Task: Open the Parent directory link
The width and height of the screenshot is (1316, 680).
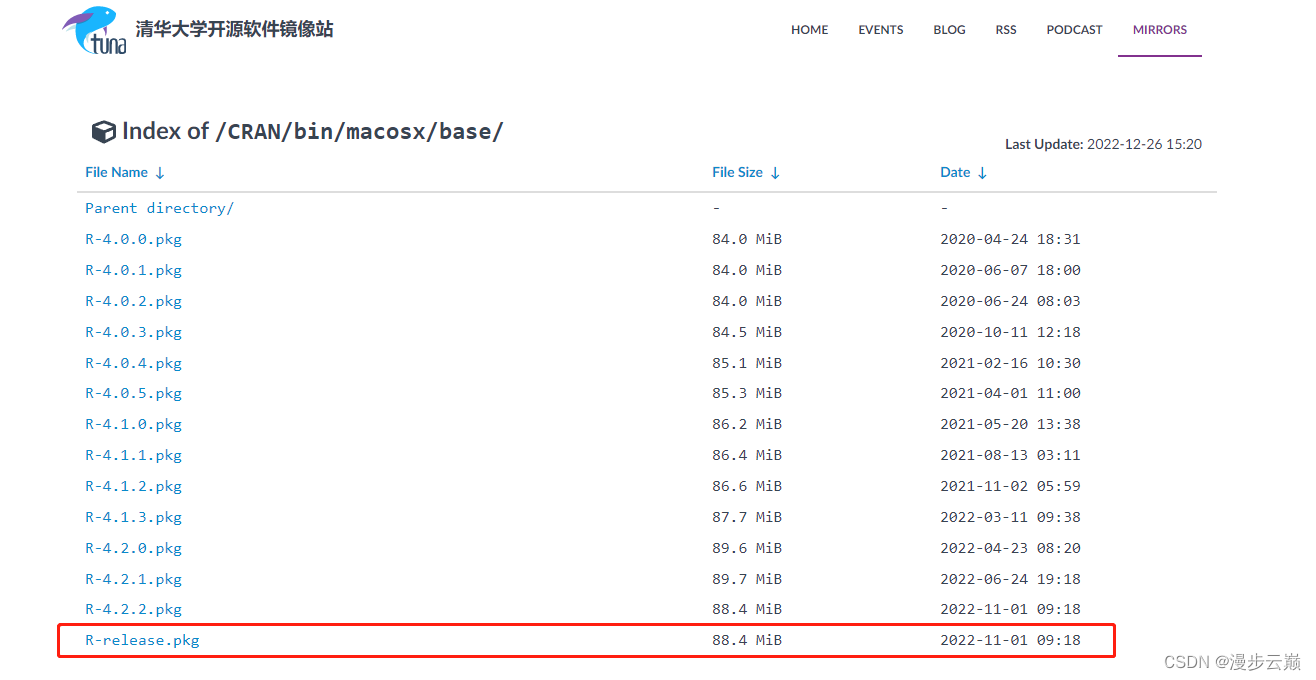Action: (159, 208)
